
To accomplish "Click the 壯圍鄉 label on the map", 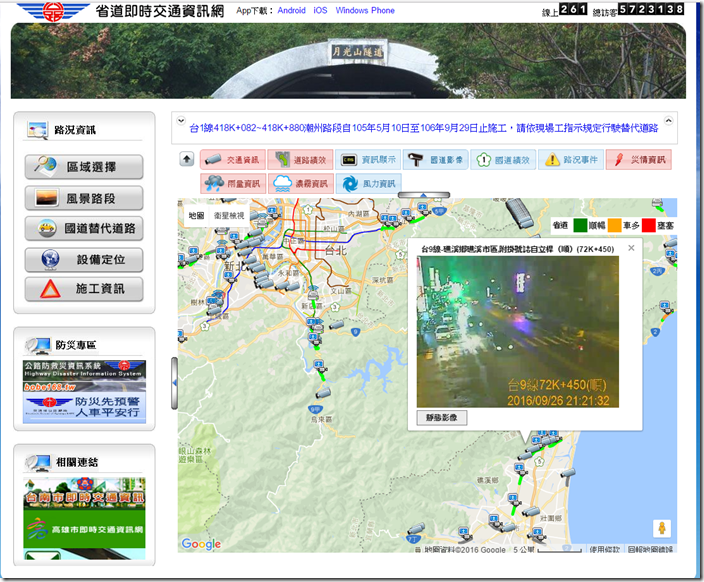I will coord(550,518).
